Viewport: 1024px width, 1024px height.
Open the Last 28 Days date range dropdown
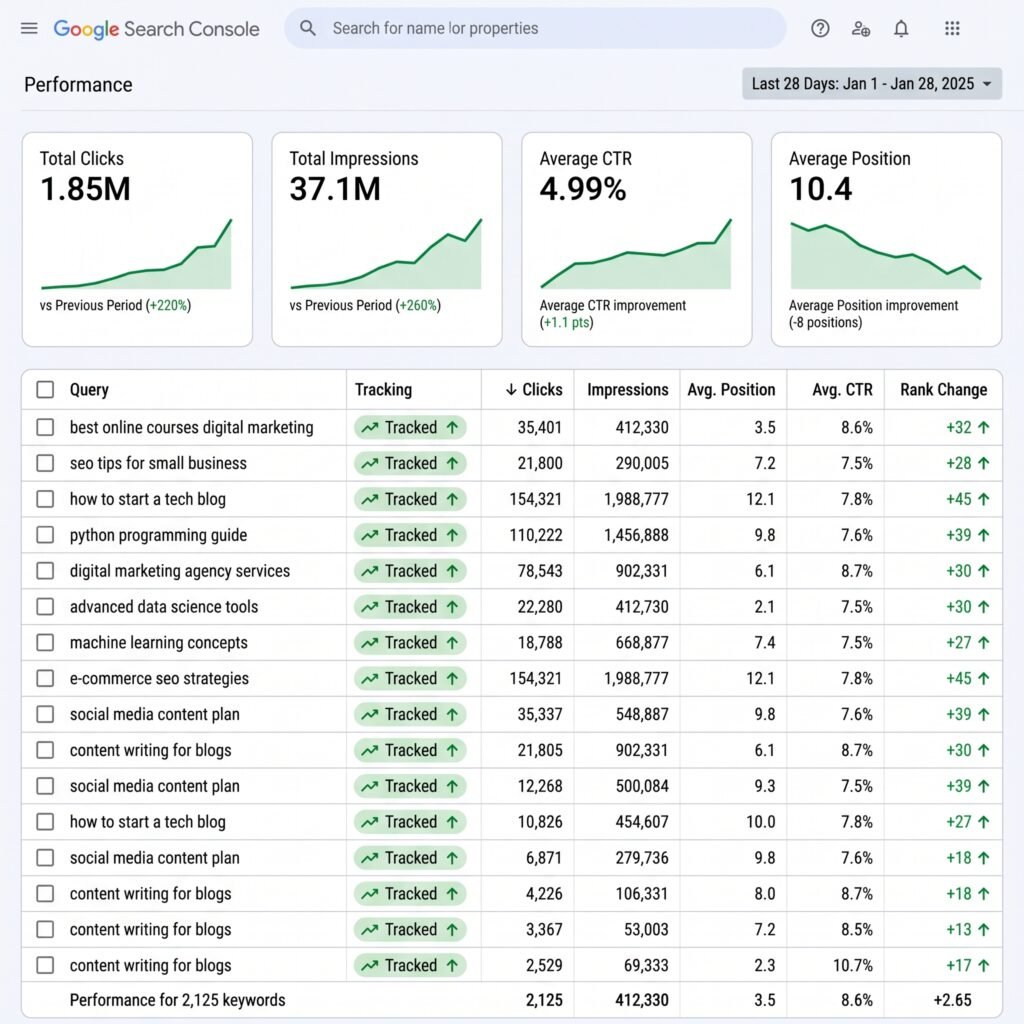click(x=872, y=84)
